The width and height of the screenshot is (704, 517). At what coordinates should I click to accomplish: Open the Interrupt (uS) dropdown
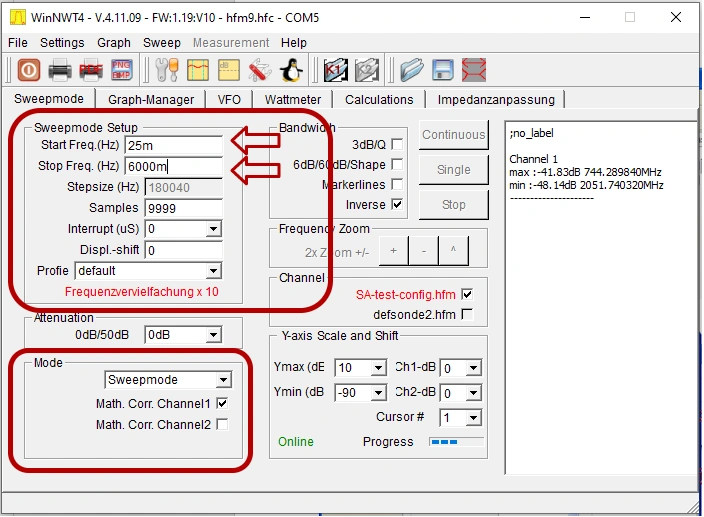coord(213,229)
